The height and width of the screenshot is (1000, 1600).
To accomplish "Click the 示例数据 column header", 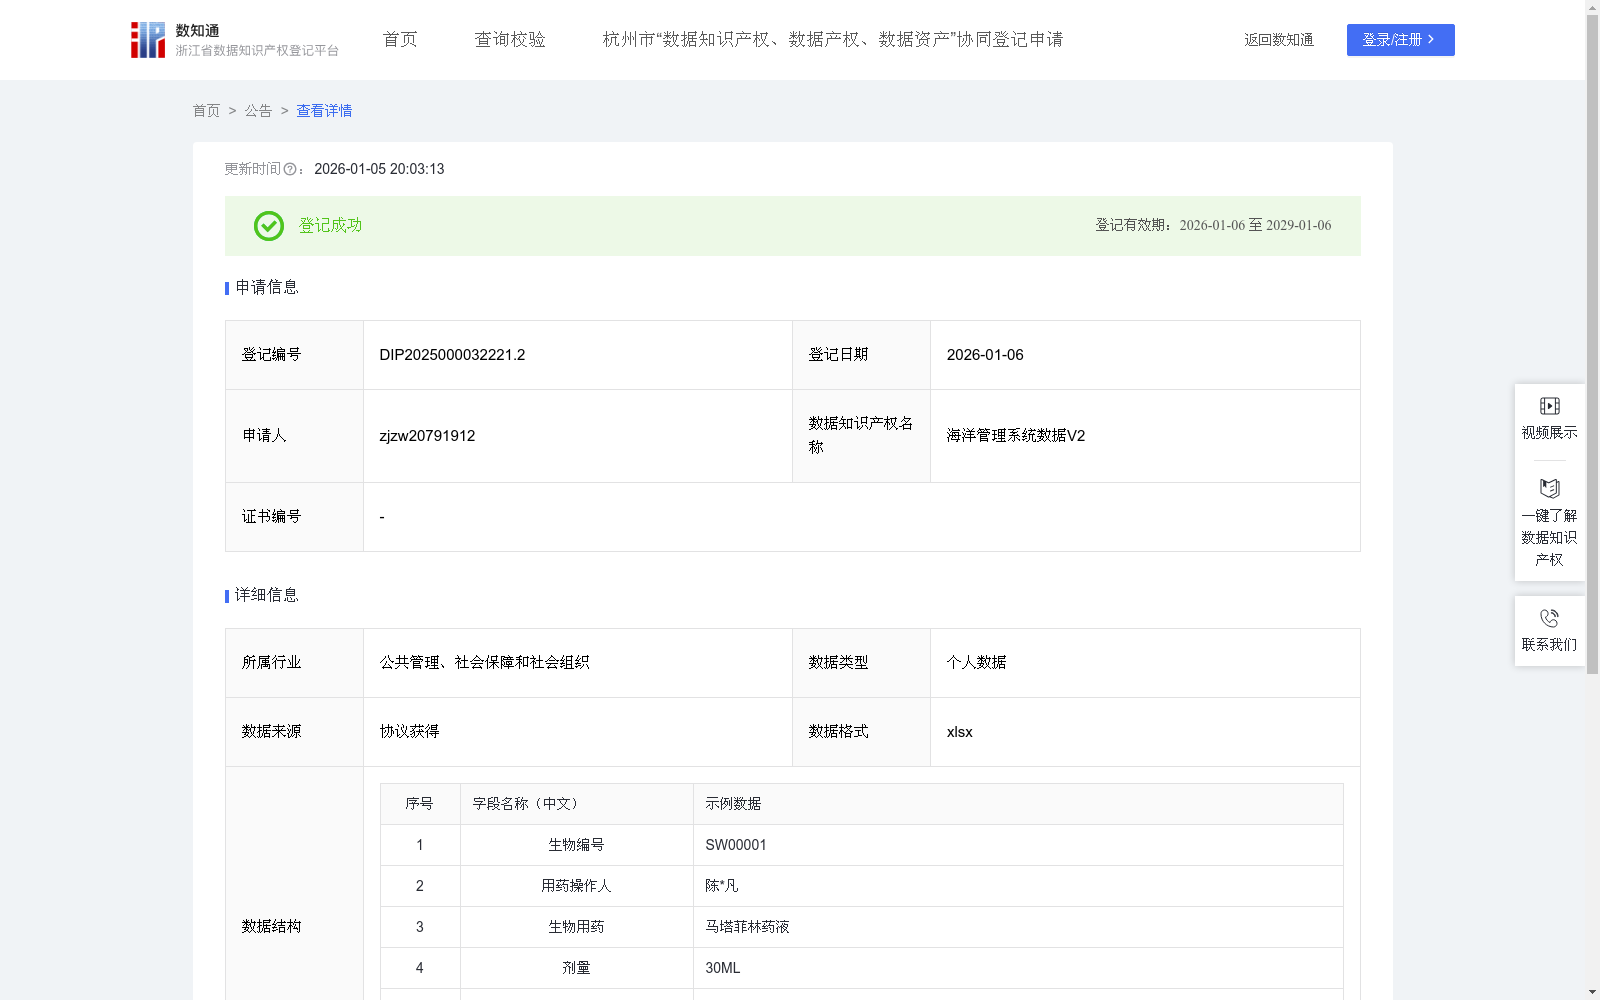I will pyautogui.click(x=1018, y=804).
